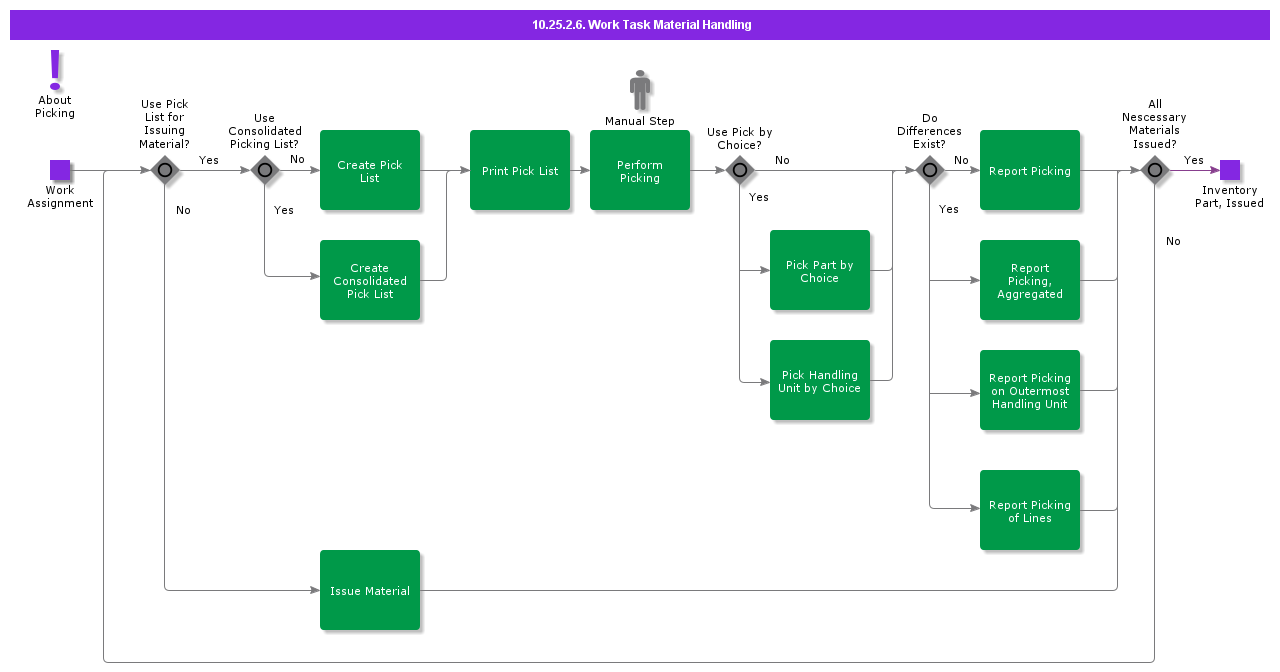The image size is (1280, 672).
Task: Open the Create Pick List activity
Action: point(370,170)
